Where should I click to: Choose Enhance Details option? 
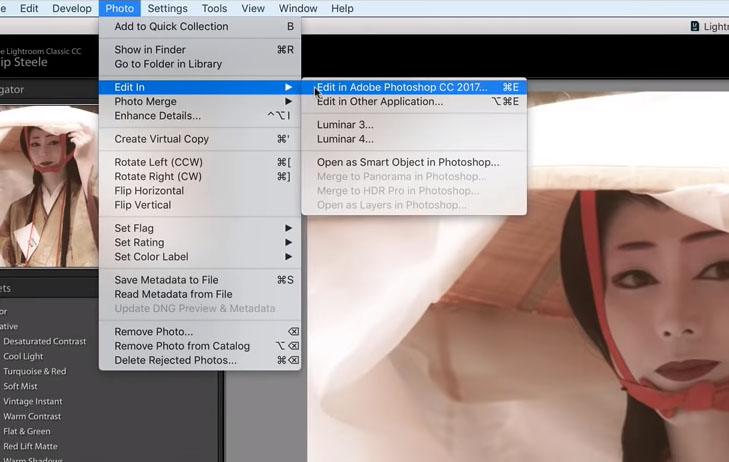tap(200, 116)
